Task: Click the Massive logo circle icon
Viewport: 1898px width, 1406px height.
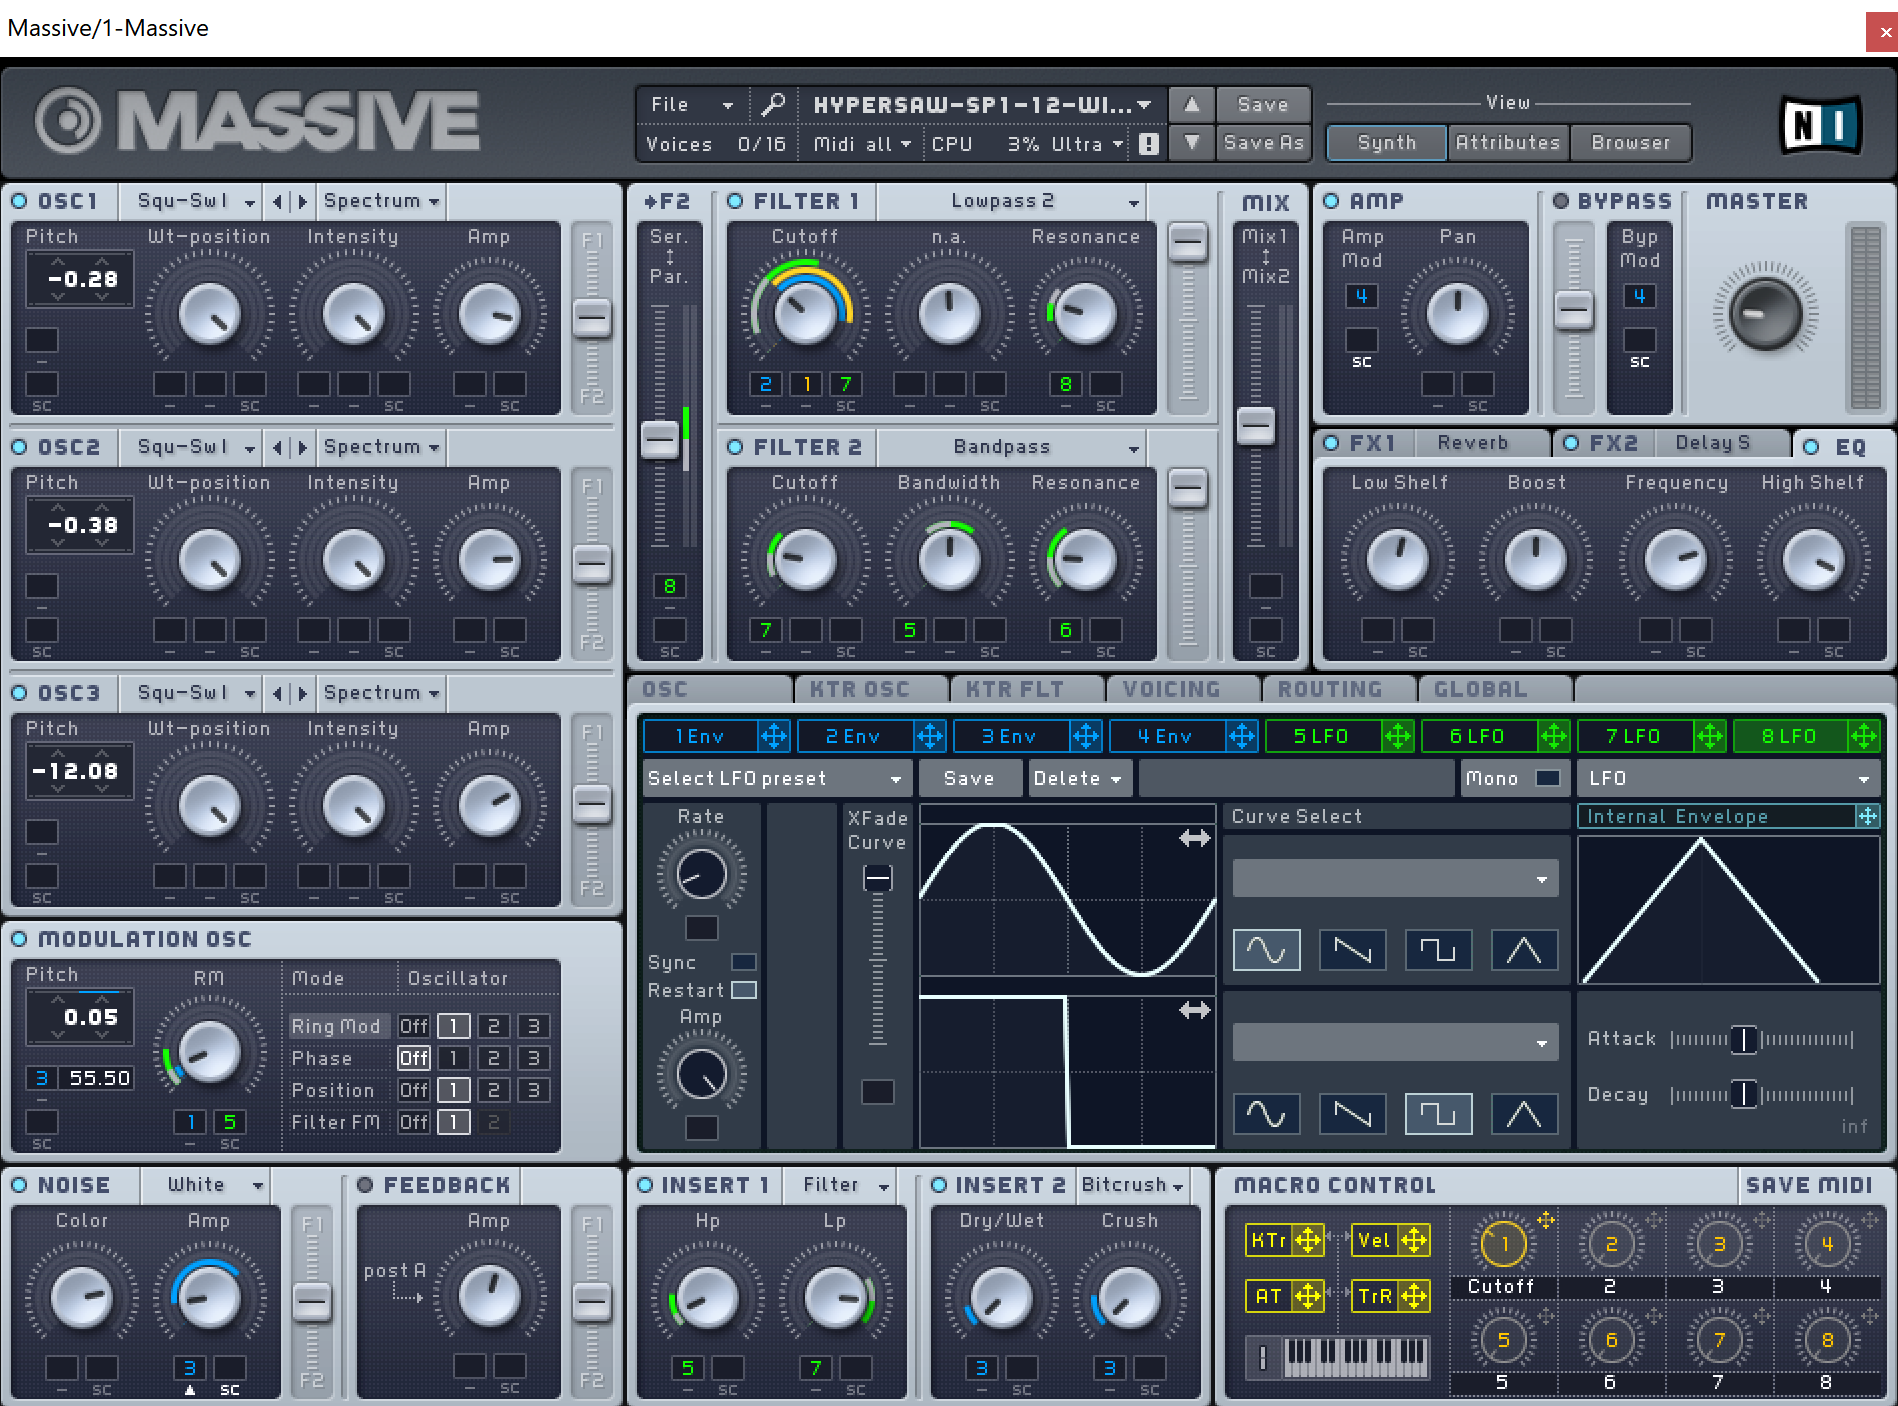Action: tap(68, 121)
